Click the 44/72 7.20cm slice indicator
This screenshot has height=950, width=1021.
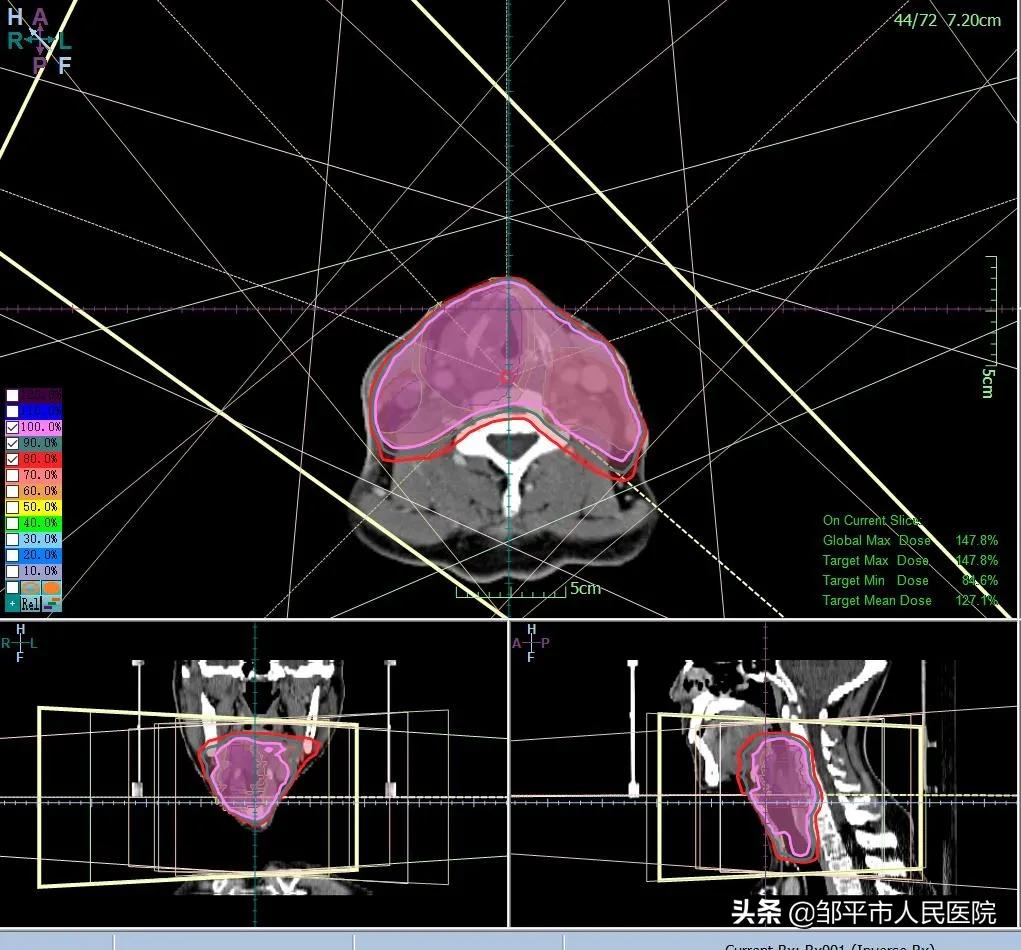click(x=947, y=20)
